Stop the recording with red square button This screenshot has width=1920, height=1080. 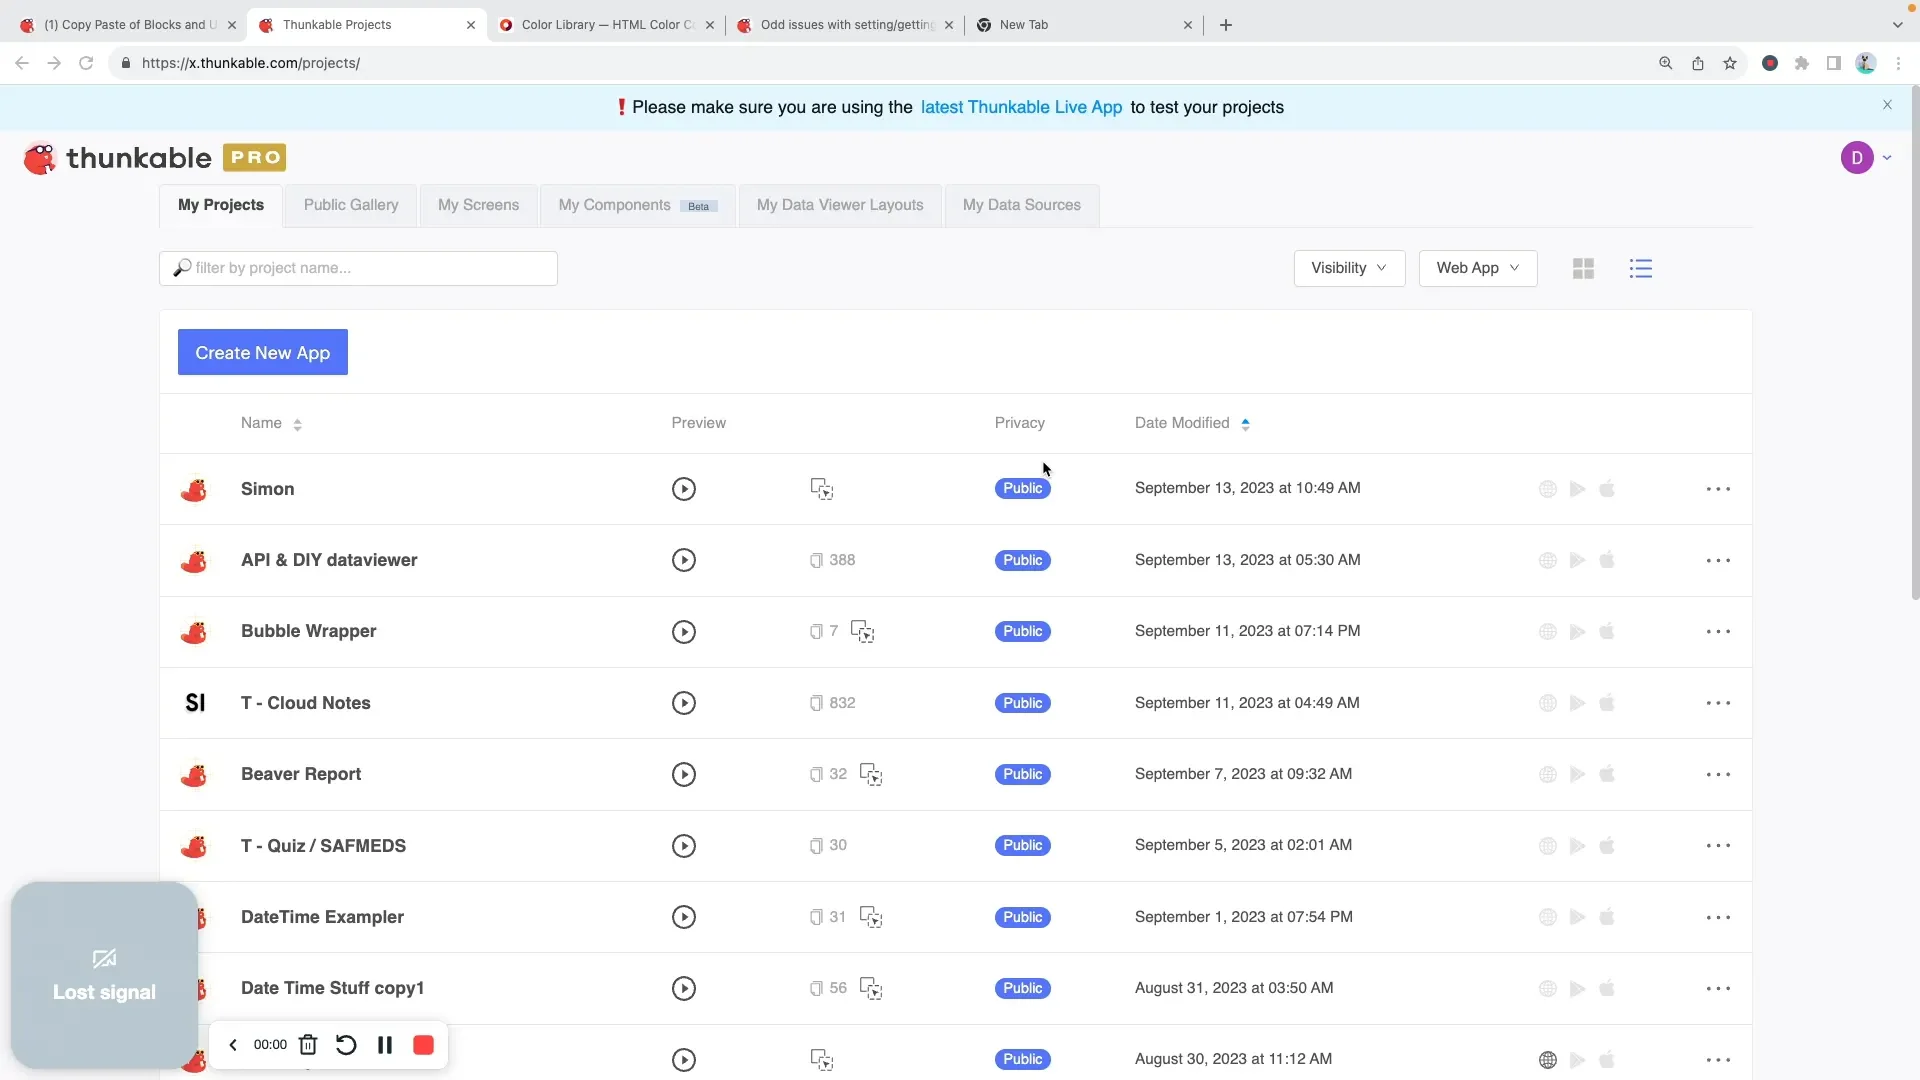coord(423,1045)
